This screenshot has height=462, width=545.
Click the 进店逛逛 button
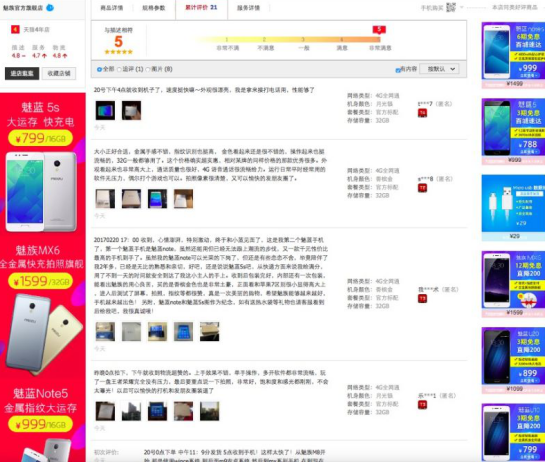click(22, 73)
